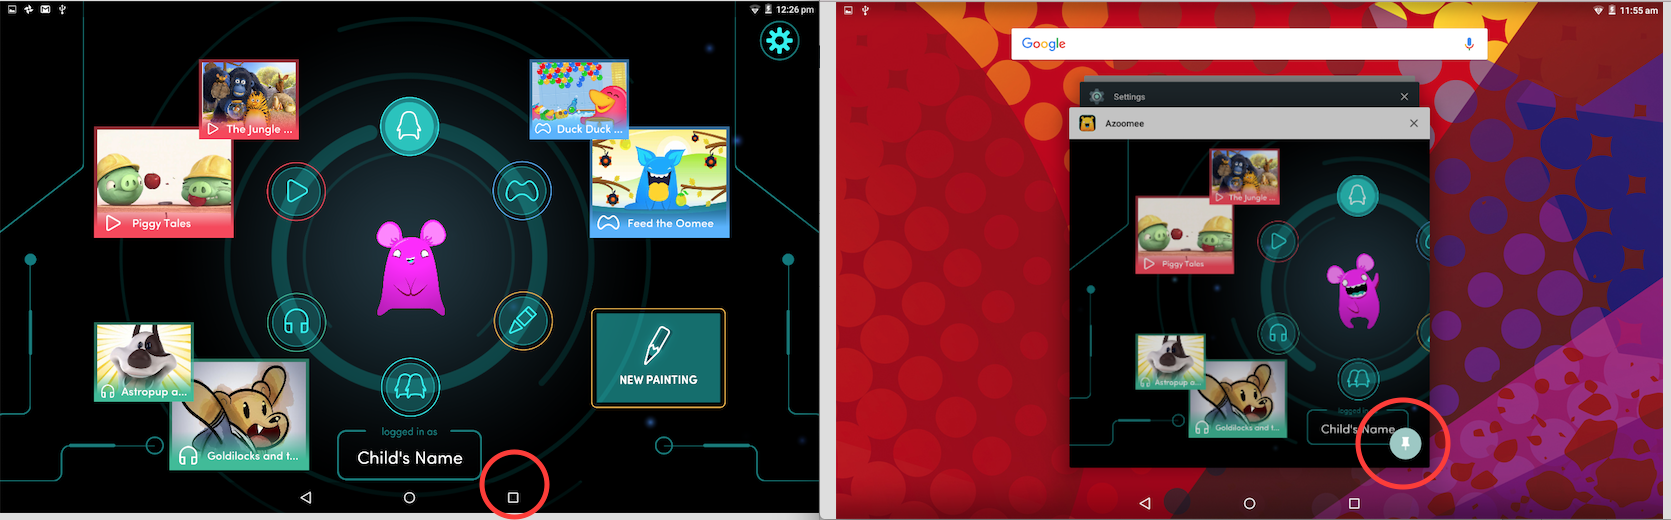
Task: Tap the 12:26 pm clock on left tablet
Action: [795, 9]
